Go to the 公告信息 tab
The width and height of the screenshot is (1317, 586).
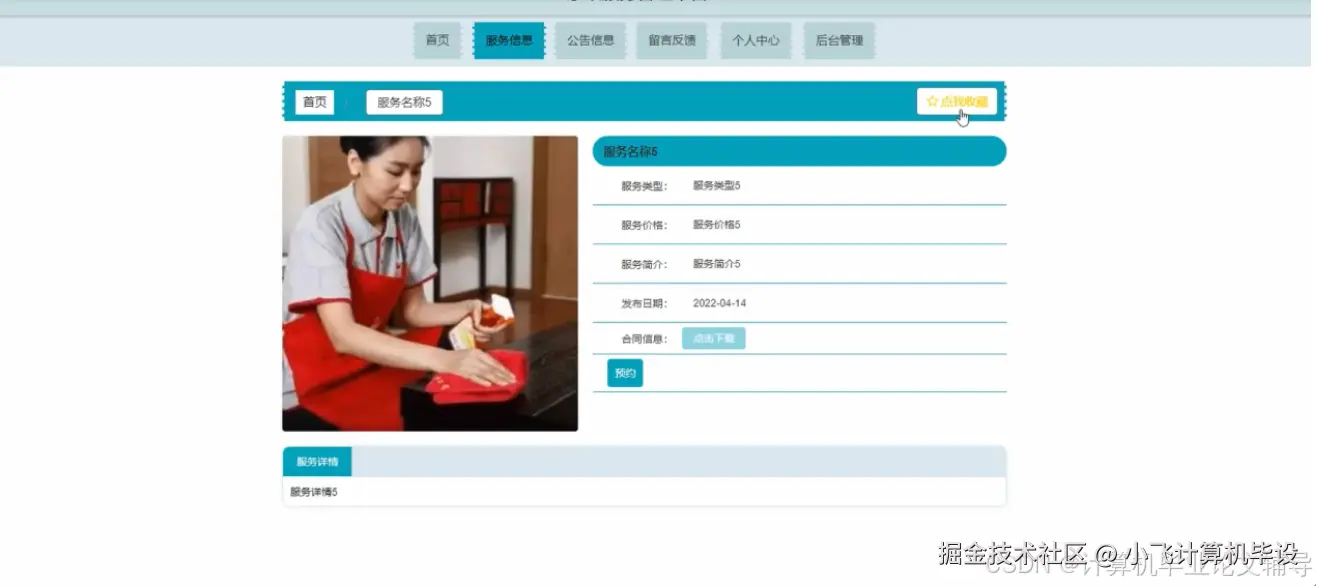point(590,41)
